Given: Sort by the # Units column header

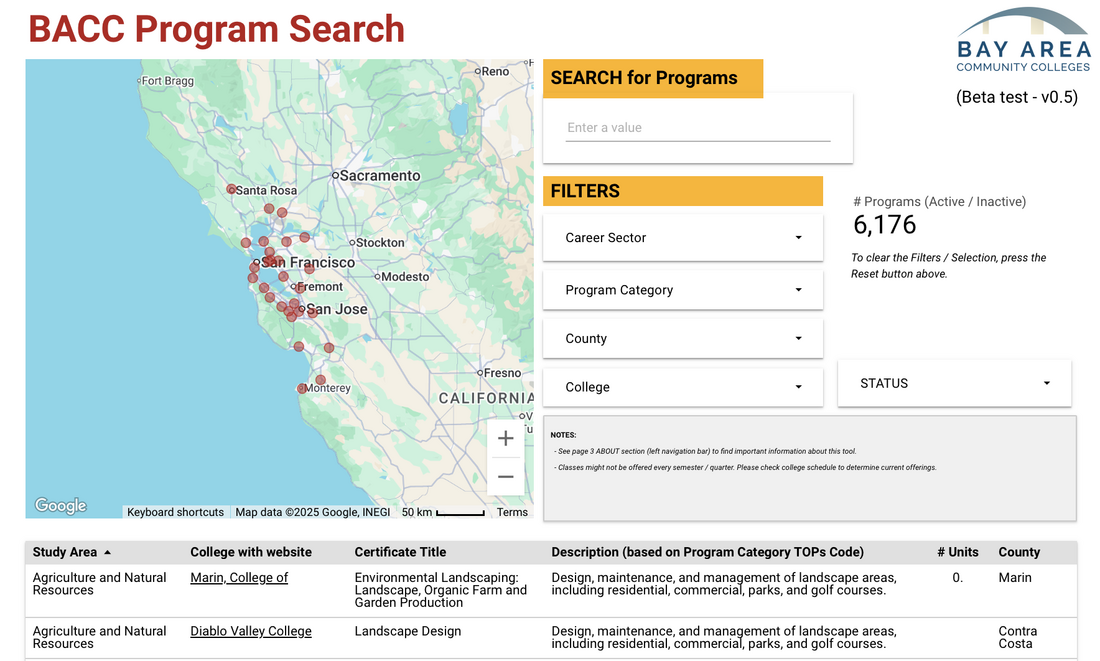Looking at the screenshot, I should click(957, 552).
